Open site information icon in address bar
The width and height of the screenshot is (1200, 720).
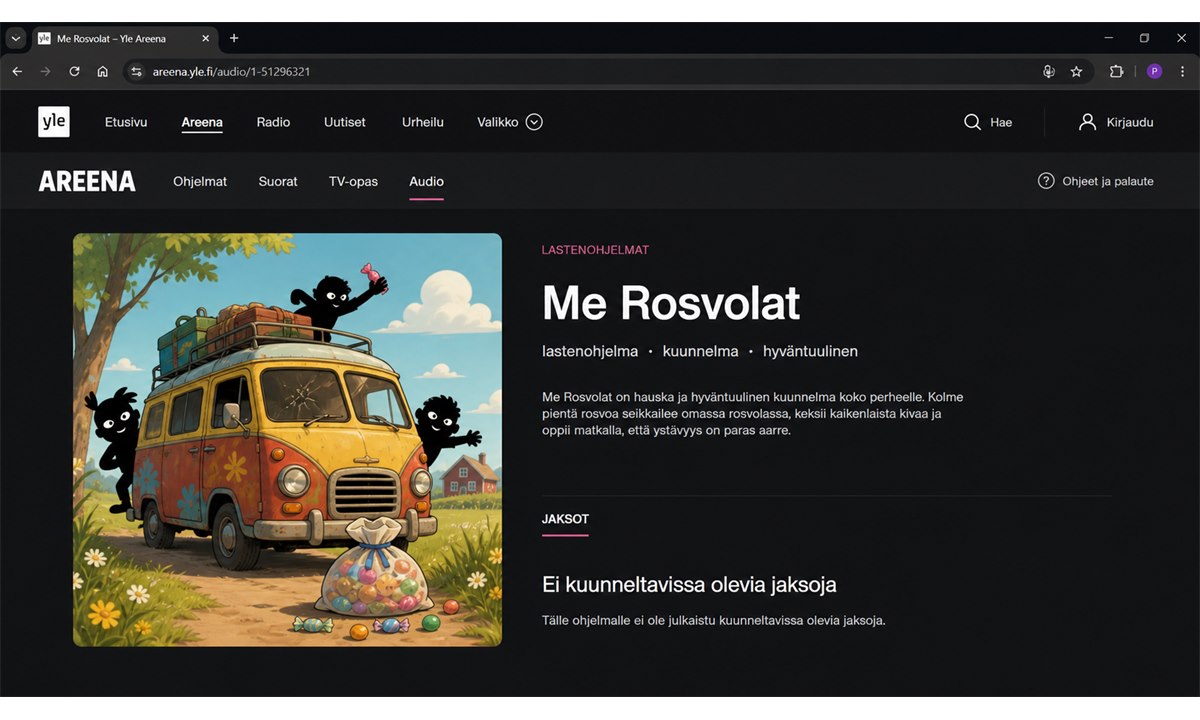tap(137, 72)
